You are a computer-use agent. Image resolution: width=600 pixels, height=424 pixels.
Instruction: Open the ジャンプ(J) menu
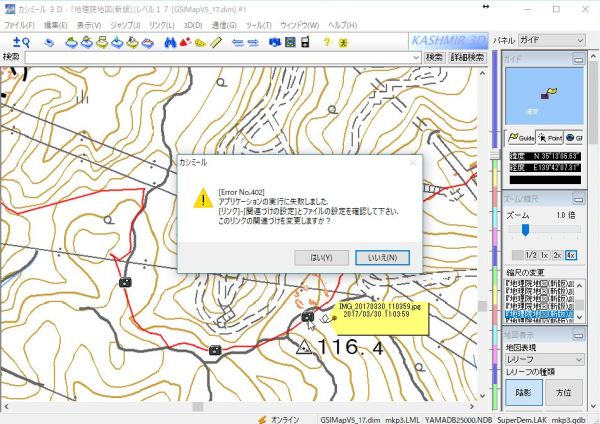125,25
